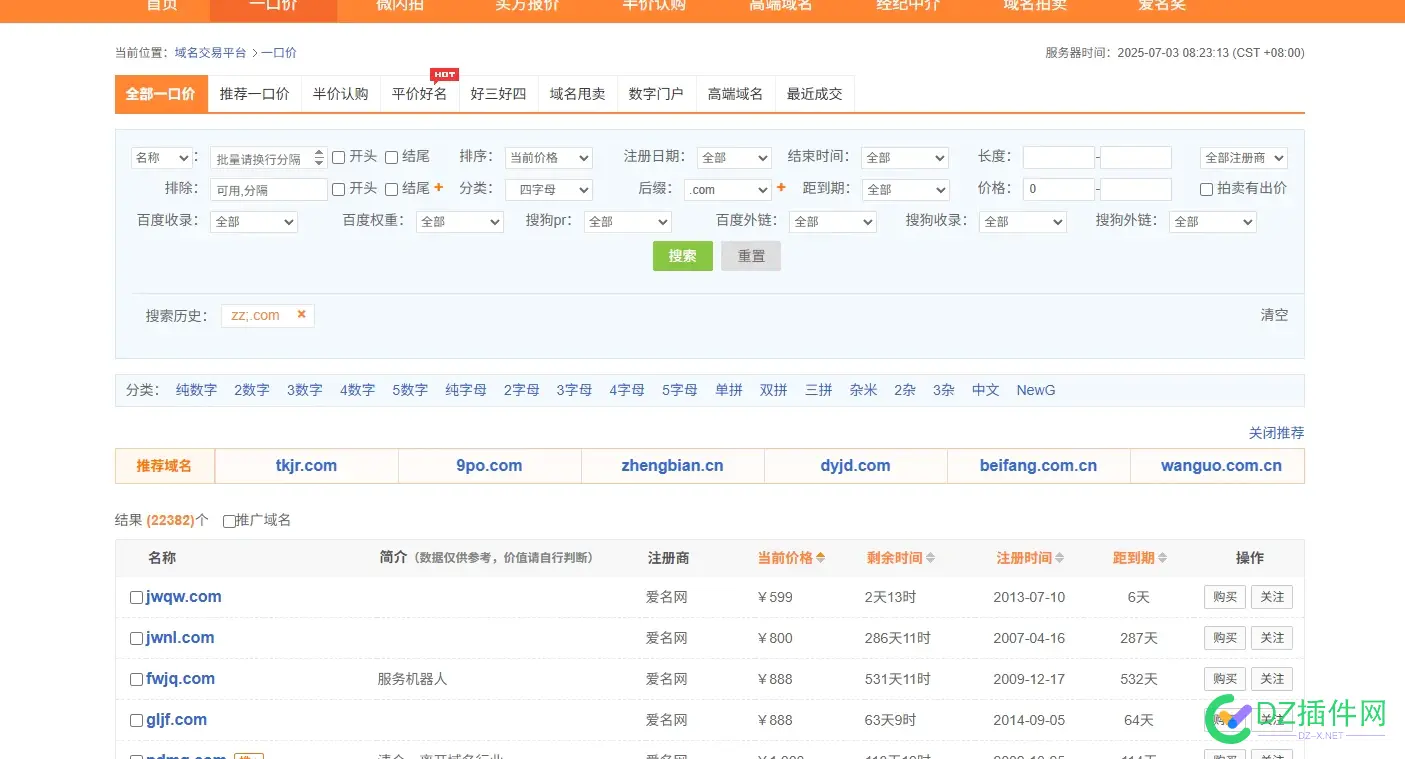Remove the zz;.com search history tag
The image size is (1405, 759).
301,314
